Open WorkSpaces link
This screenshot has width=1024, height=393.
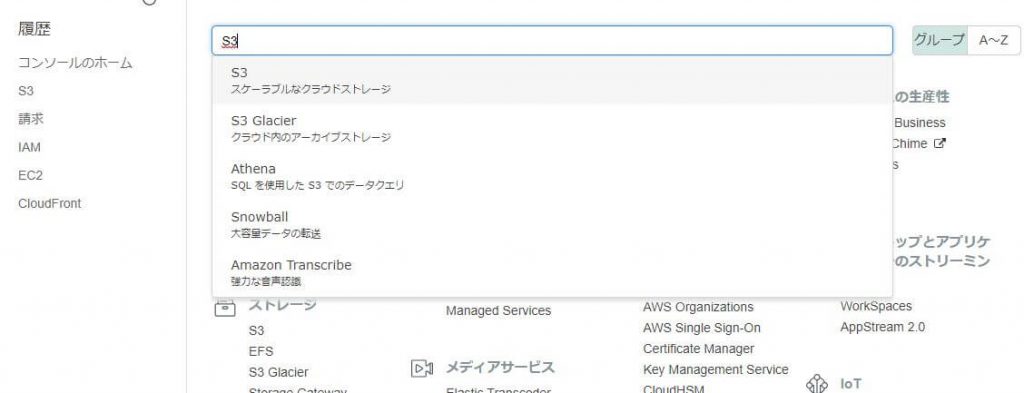(x=876, y=306)
